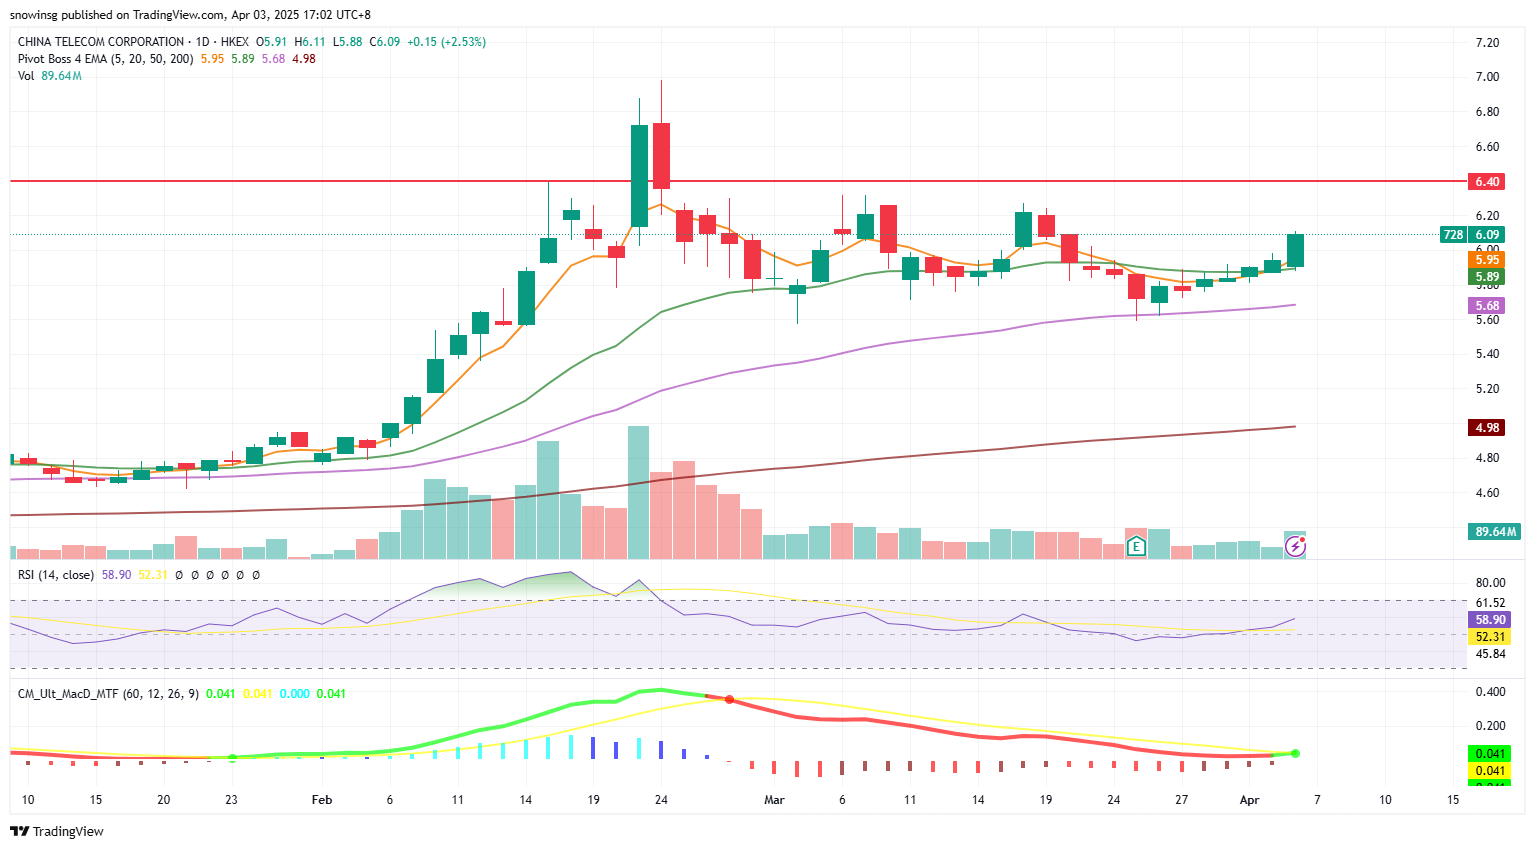
Task: Click the 6.09 current price label on the axis
Action: [x=1487, y=235]
